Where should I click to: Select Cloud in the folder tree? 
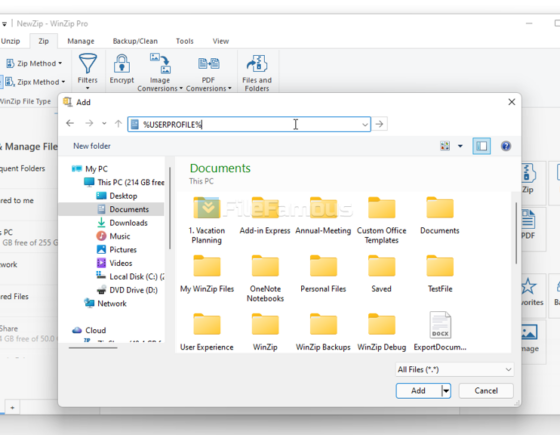pos(89,330)
